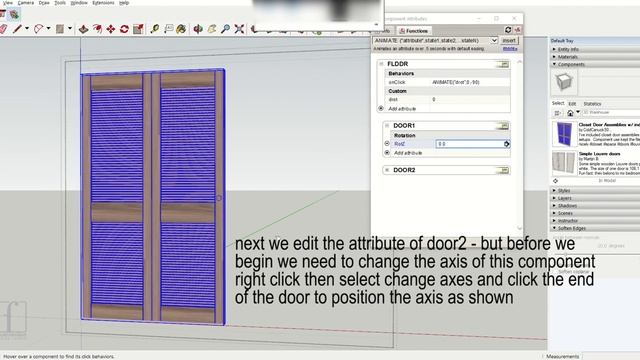
Task: Select the Zoom Extents tool
Action: (x=239, y=29)
